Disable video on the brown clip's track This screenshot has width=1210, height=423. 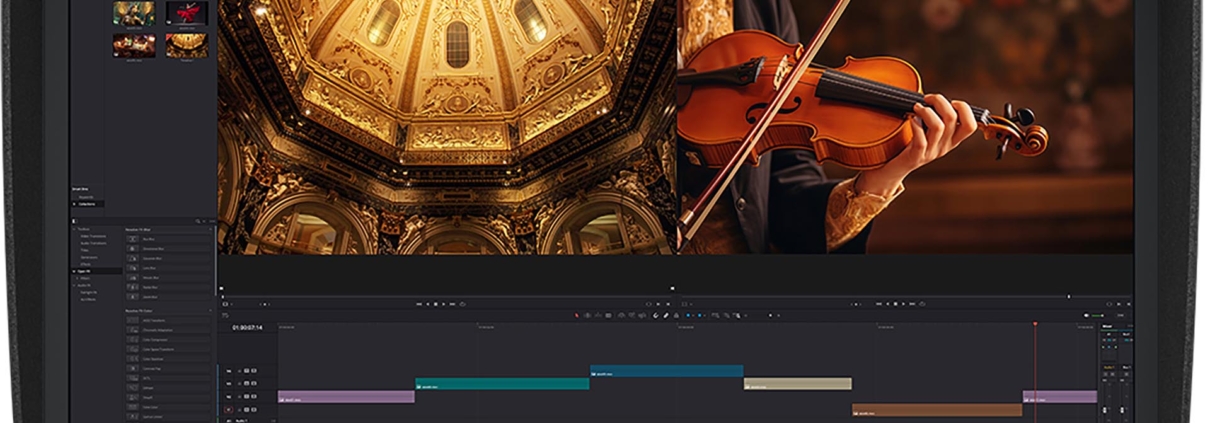click(254, 410)
